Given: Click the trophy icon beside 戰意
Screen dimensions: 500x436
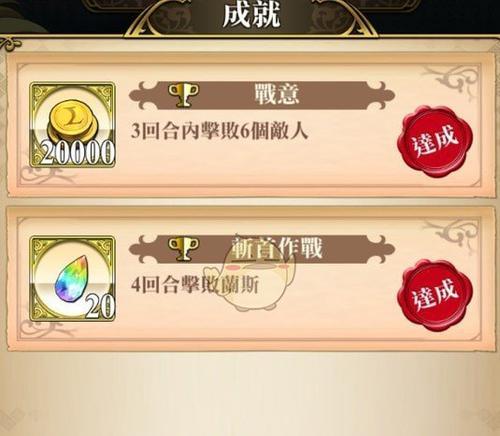Looking at the screenshot, I should [x=183, y=95].
